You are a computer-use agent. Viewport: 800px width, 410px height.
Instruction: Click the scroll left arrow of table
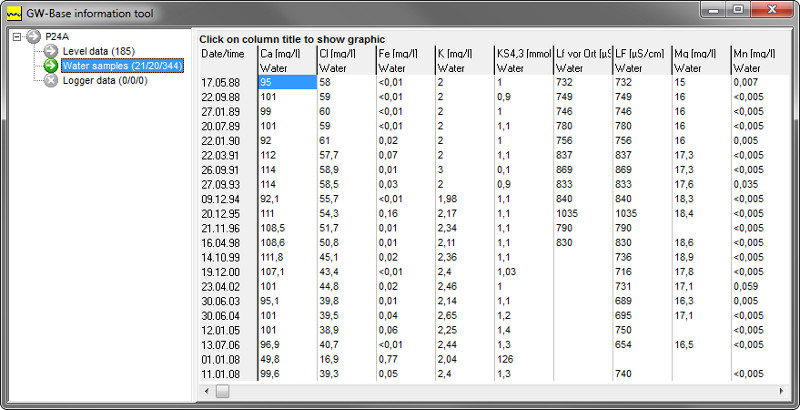tap(206, 391)
